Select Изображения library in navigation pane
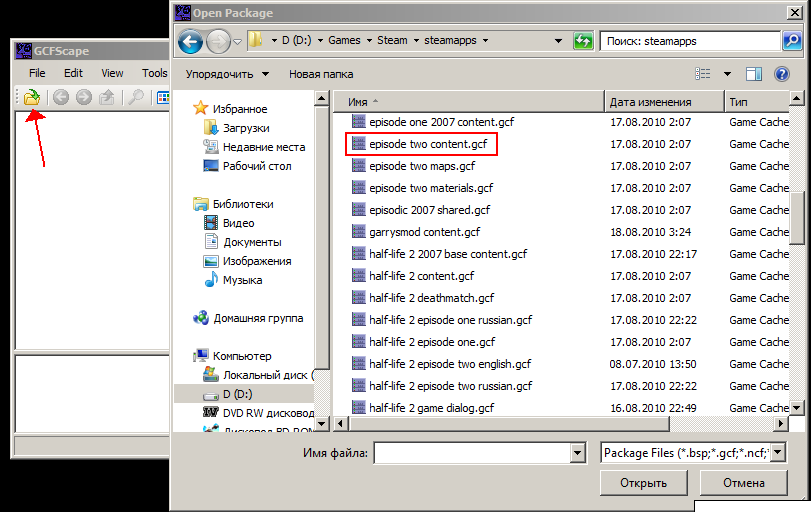 pos(257,261)
